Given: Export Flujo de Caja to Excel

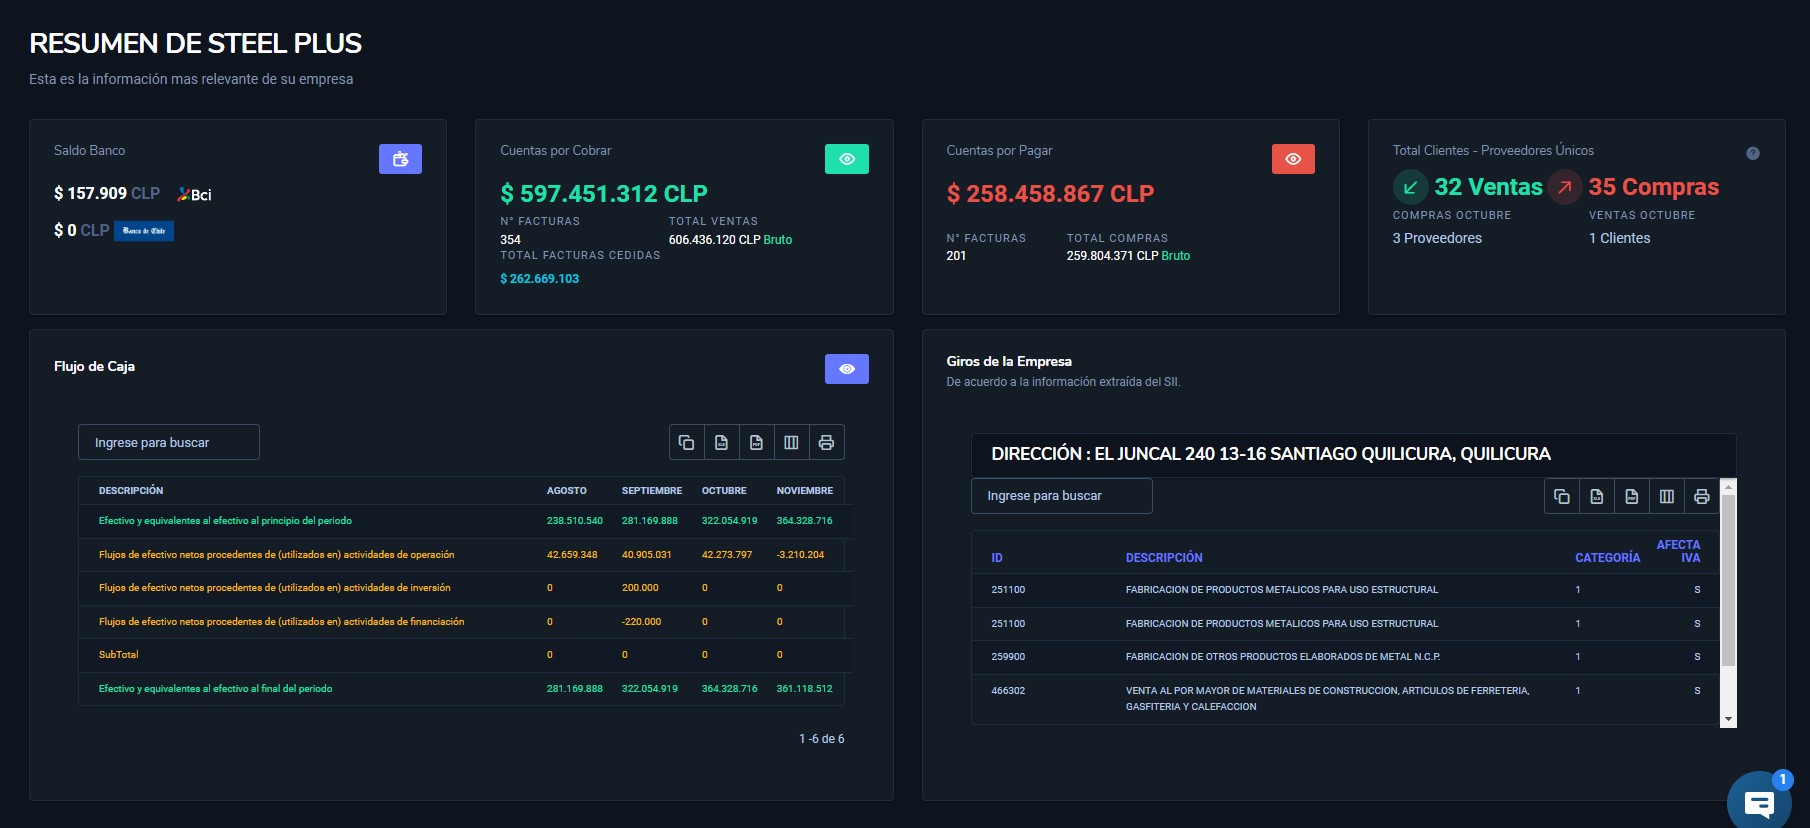Looking at the screenshot, I should click(x=721, y=442).
